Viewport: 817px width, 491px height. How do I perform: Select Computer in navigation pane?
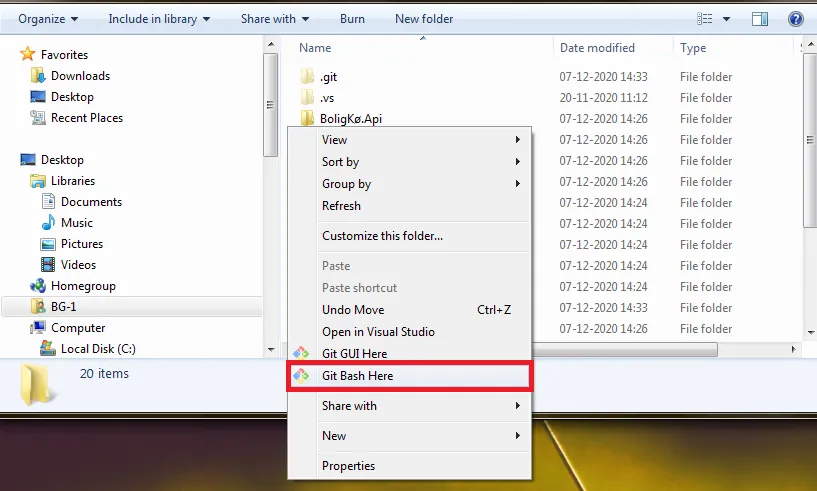tap(78, 328)
